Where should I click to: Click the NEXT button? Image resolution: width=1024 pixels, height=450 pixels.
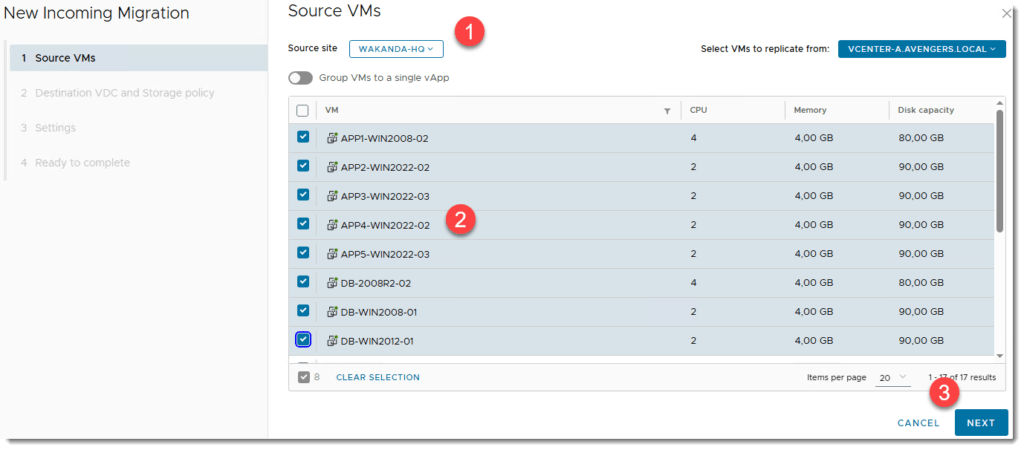[980, 423]
